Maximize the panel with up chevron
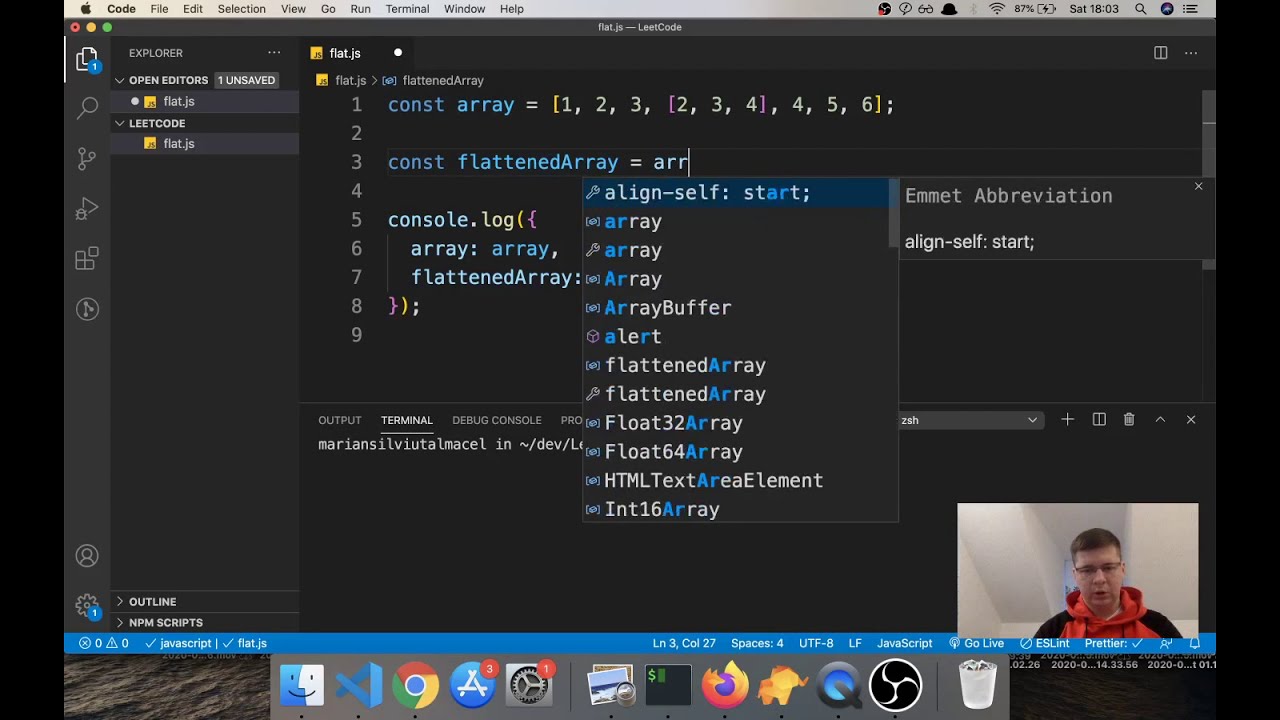 1160,420
